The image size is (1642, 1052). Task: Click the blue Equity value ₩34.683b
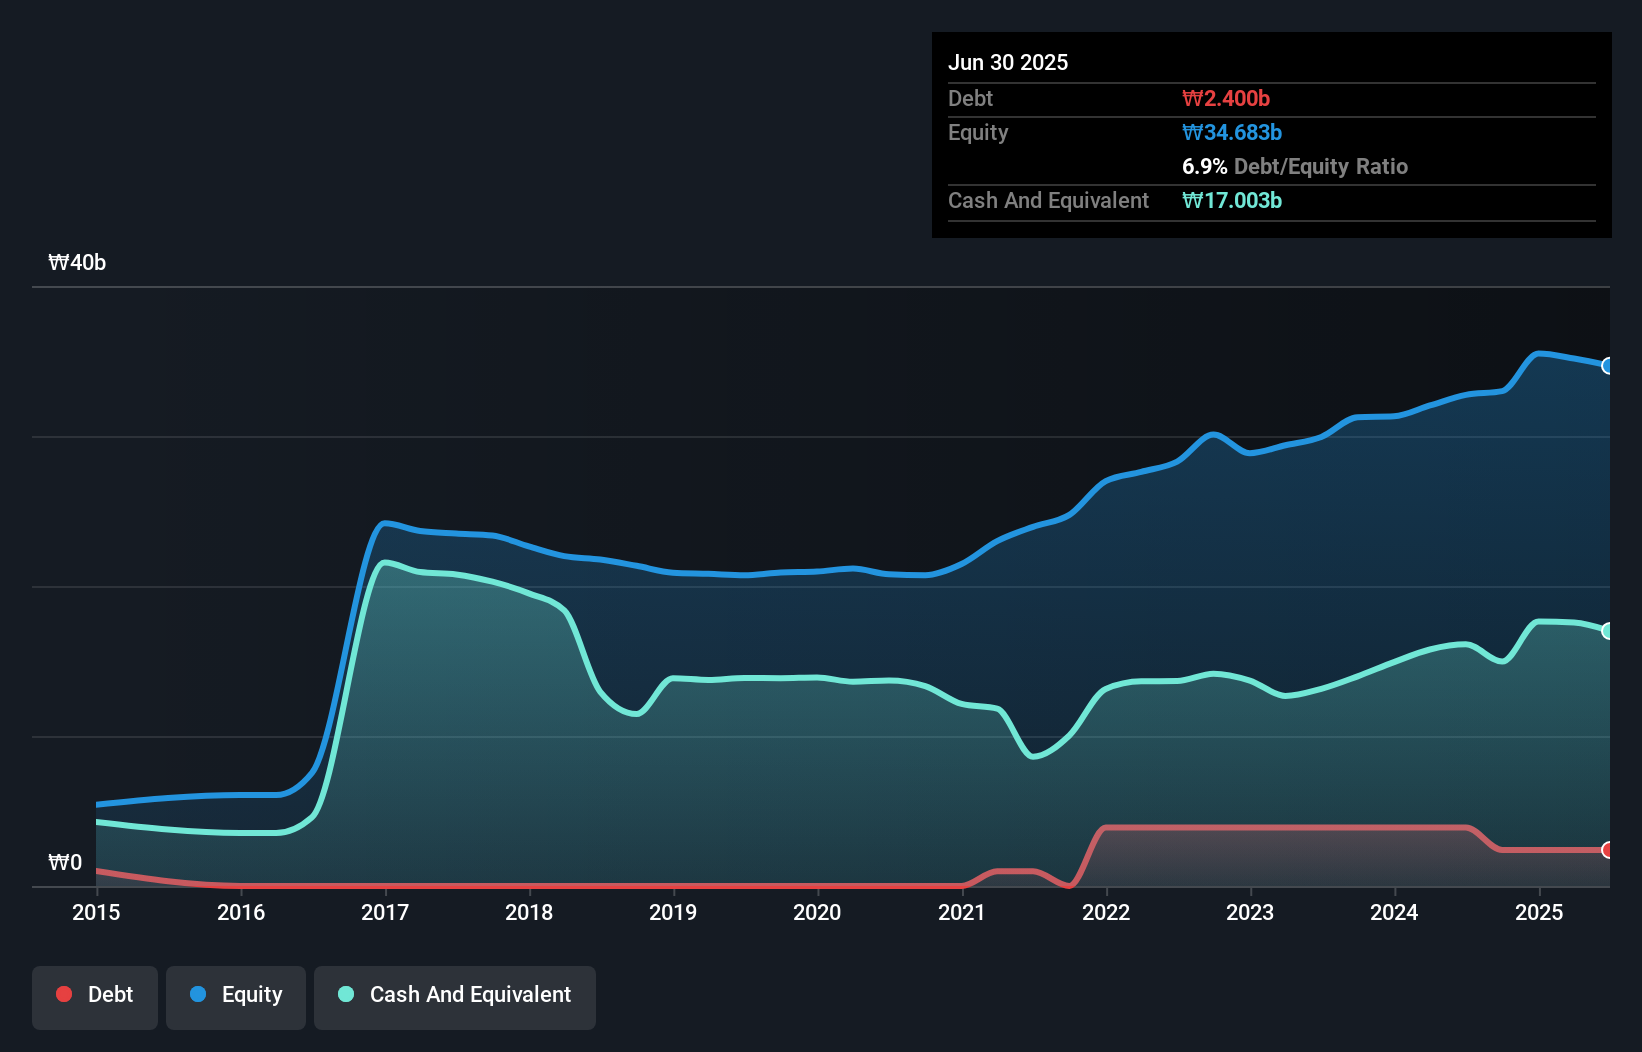[x=1231, y=132]
